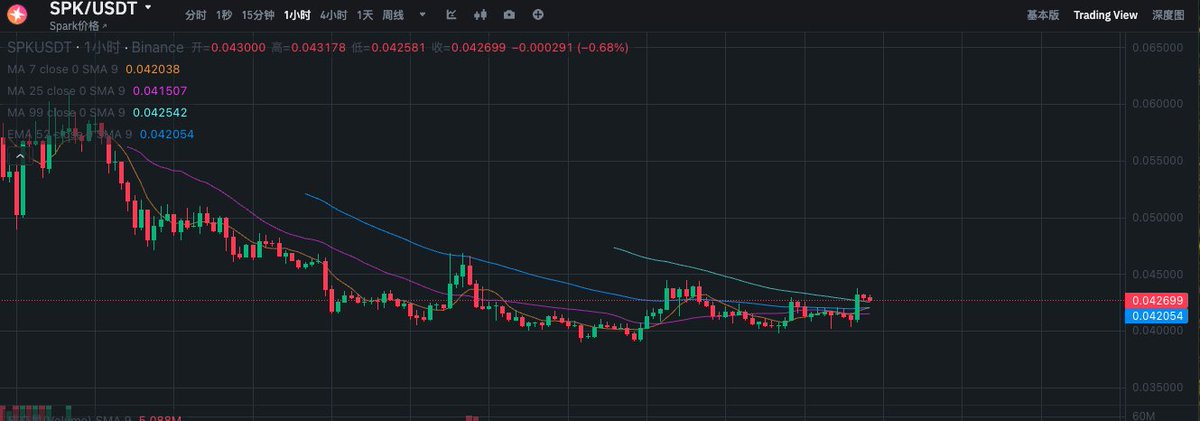Select the EMA 52 indicator legend
This screenshot has height=421, width=1200.
(70, 134)
